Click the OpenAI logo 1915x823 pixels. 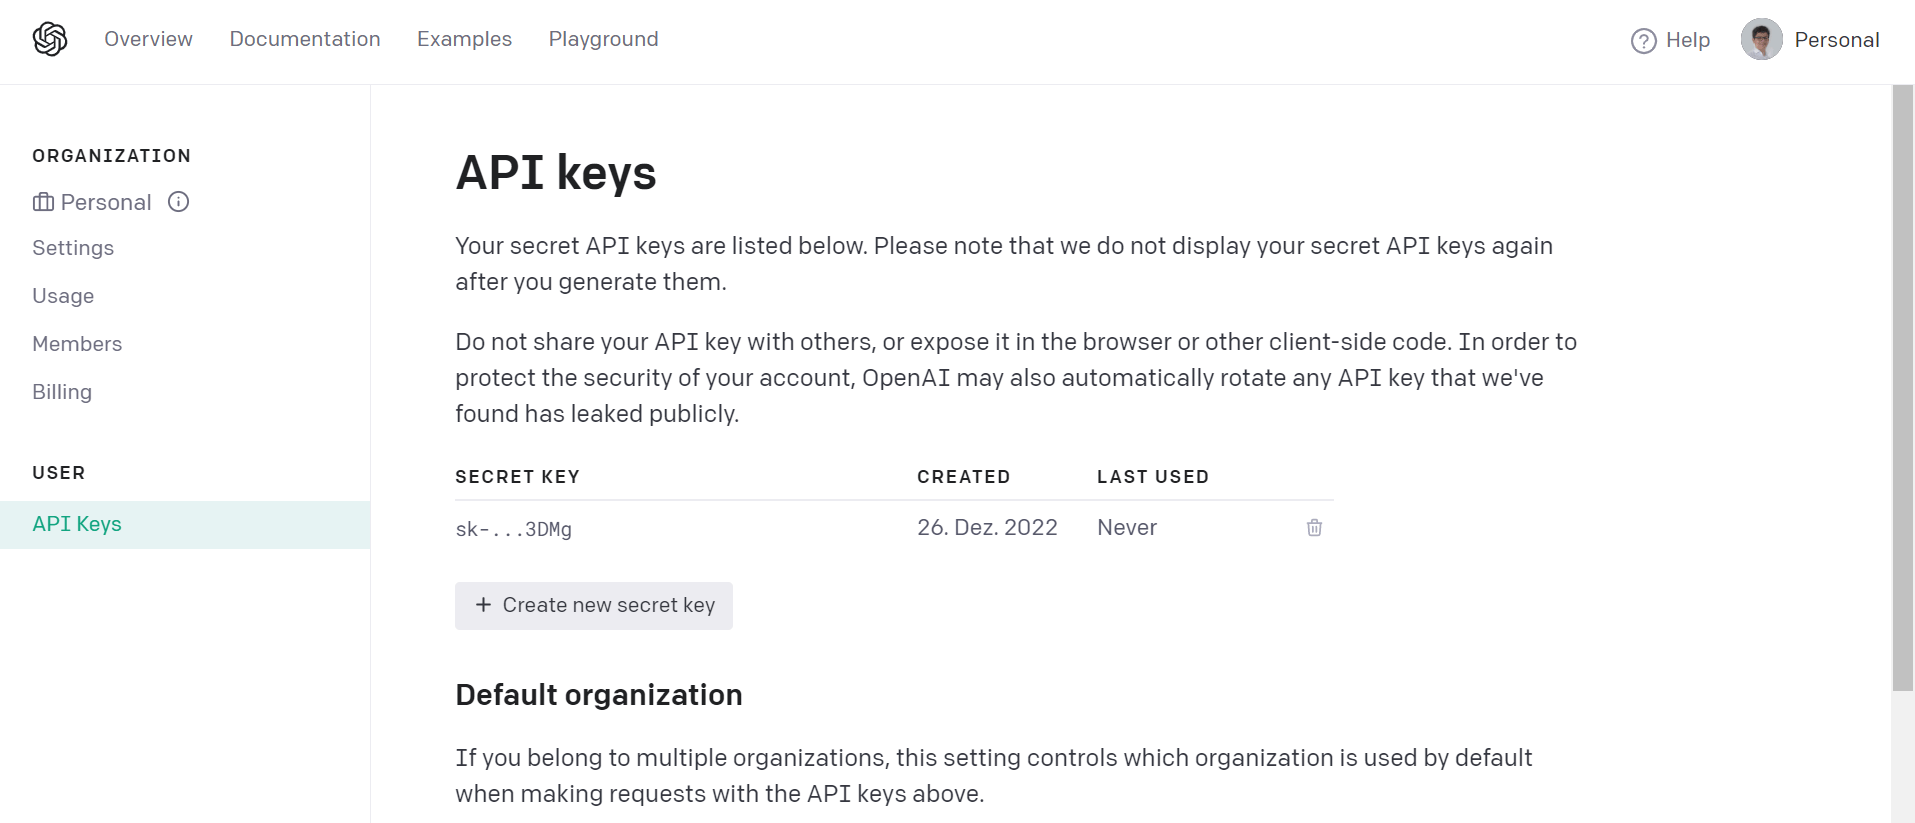[x=48, y=38]
